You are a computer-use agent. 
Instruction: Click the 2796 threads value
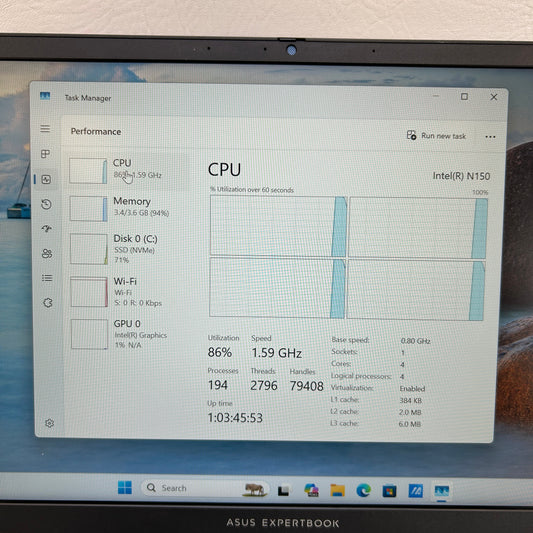[264, 385]
